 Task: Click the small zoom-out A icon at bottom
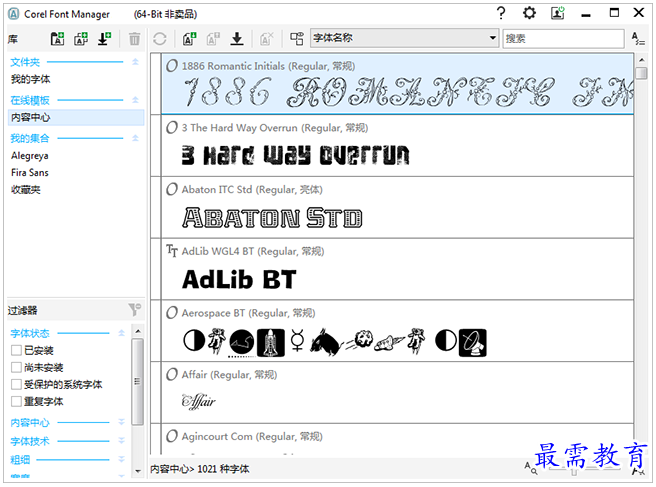click(x=531, y=468)
